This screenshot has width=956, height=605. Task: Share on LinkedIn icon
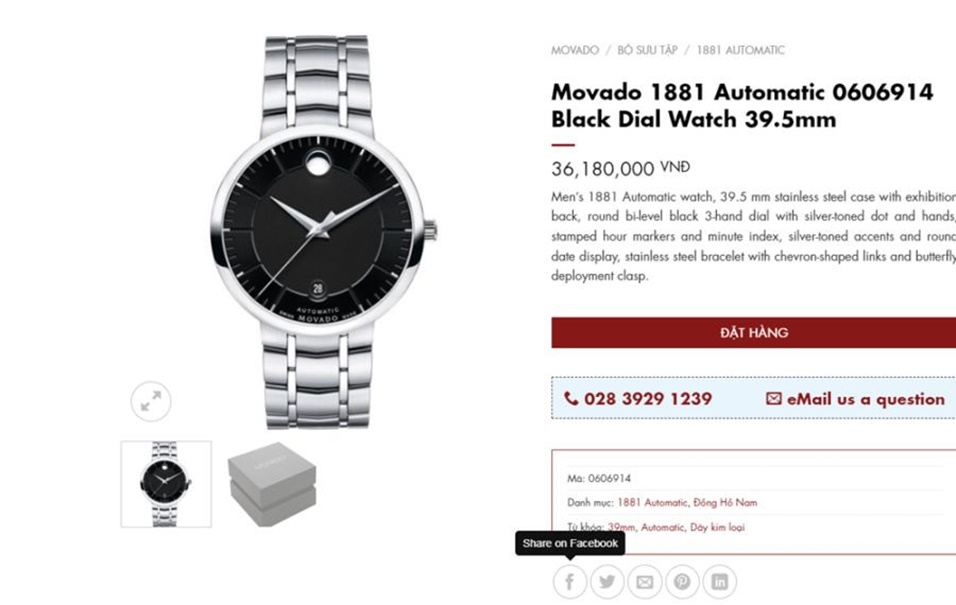click(719, 582)
